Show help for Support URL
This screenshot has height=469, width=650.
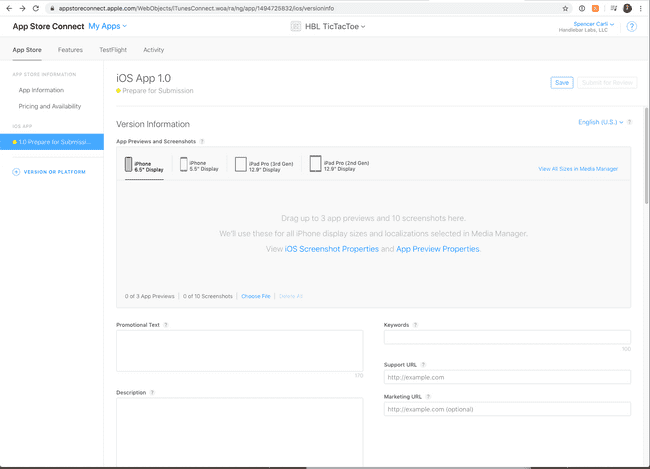[x=423, y=365]
